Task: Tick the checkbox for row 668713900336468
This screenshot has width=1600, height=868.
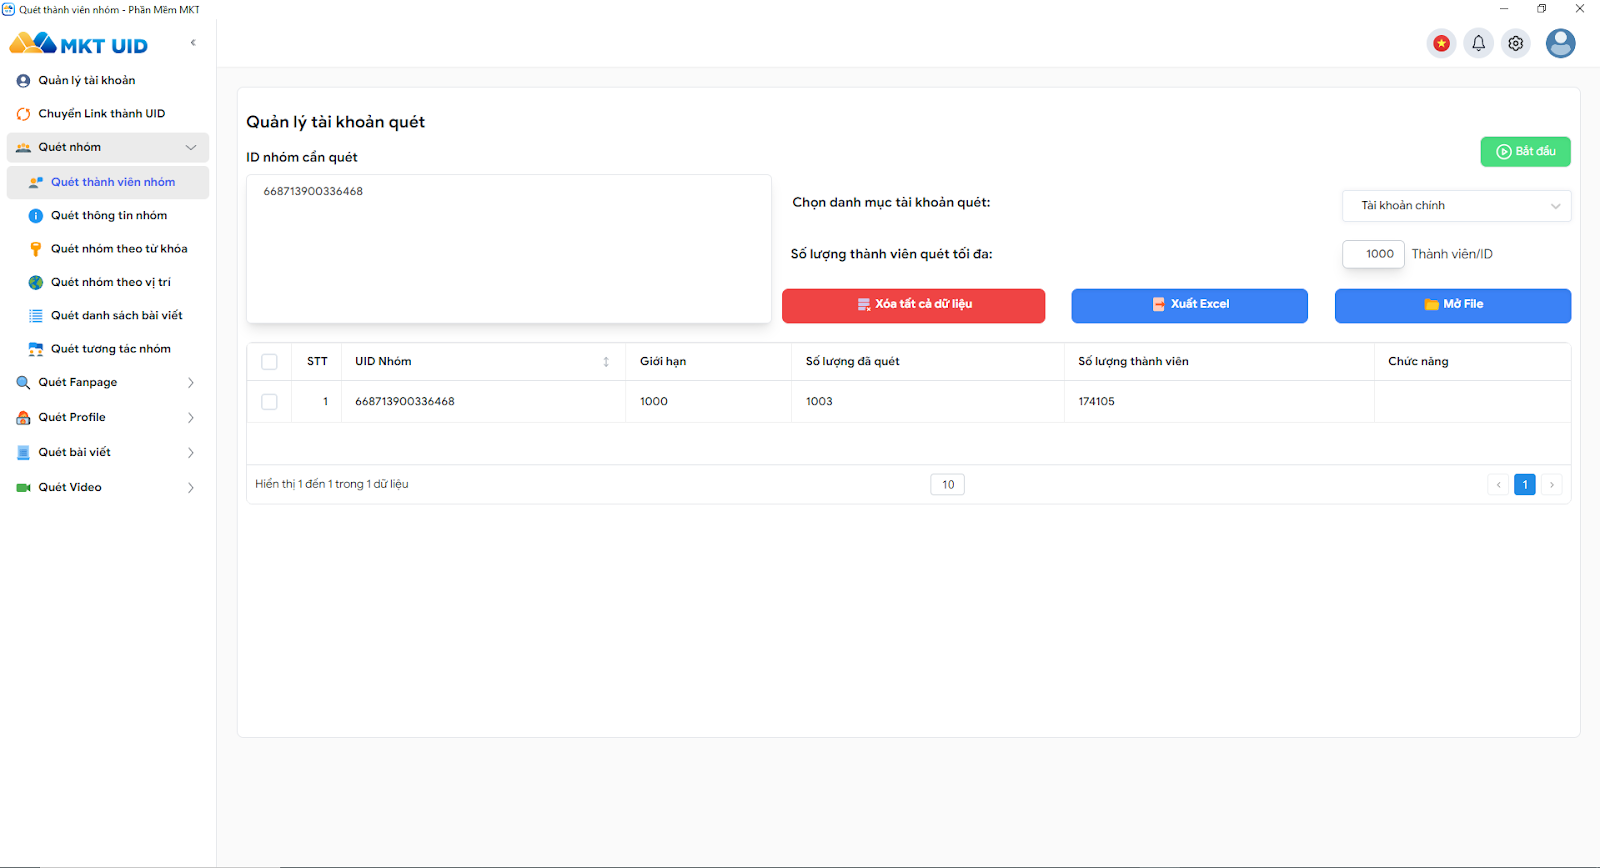Action: tap(269, 402)
